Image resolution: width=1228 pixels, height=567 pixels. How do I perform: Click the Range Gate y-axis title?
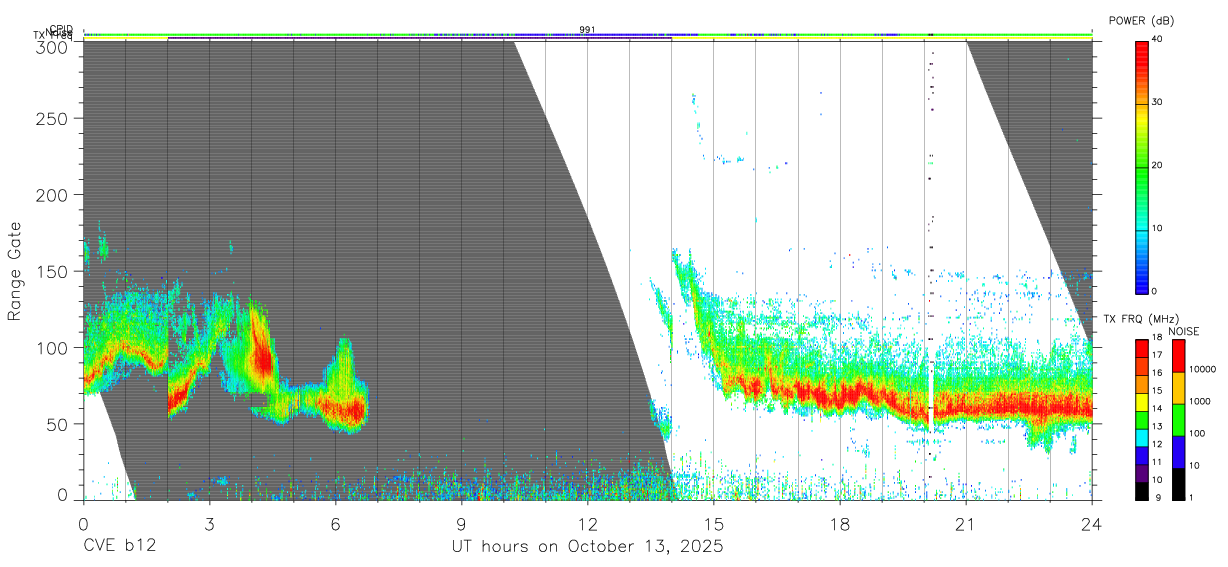click(x=15, y=272)
